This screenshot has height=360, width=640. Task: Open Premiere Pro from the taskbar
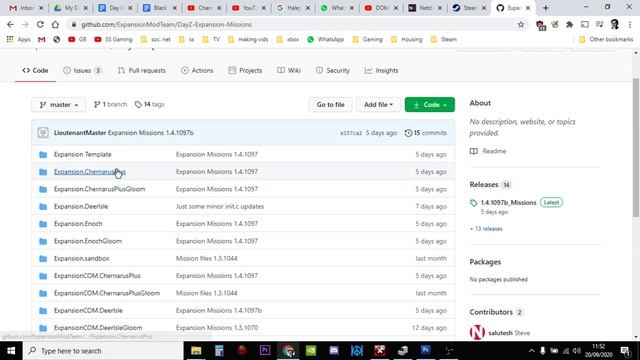click(265, 351)
